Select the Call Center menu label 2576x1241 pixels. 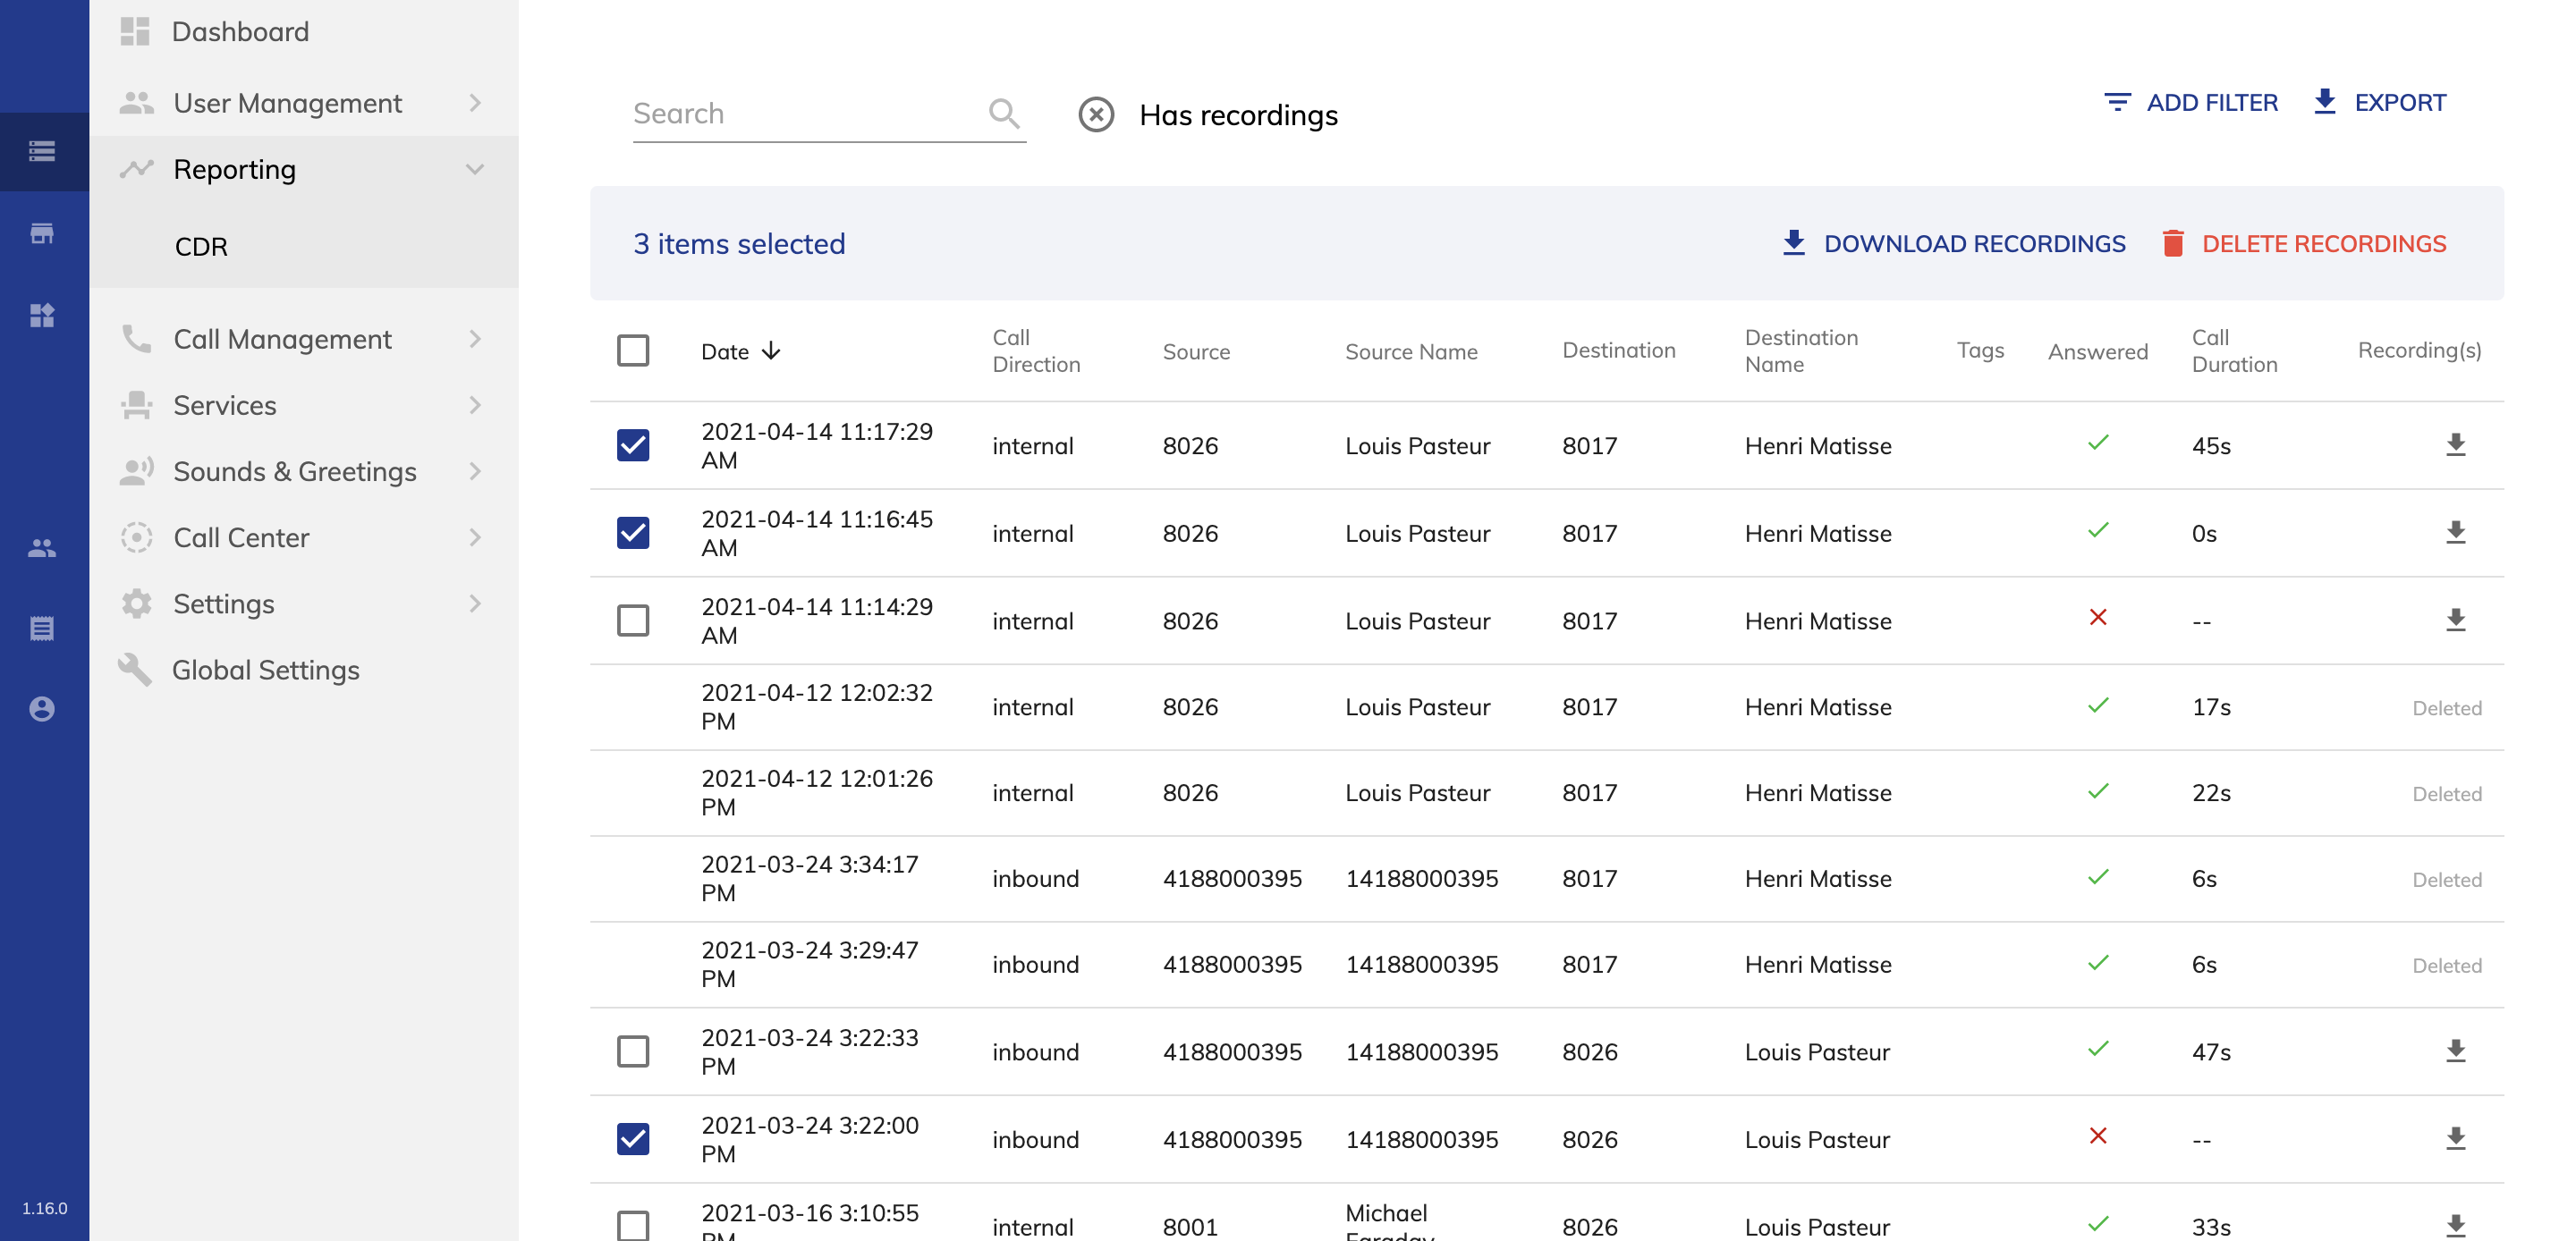pos(241,537)
